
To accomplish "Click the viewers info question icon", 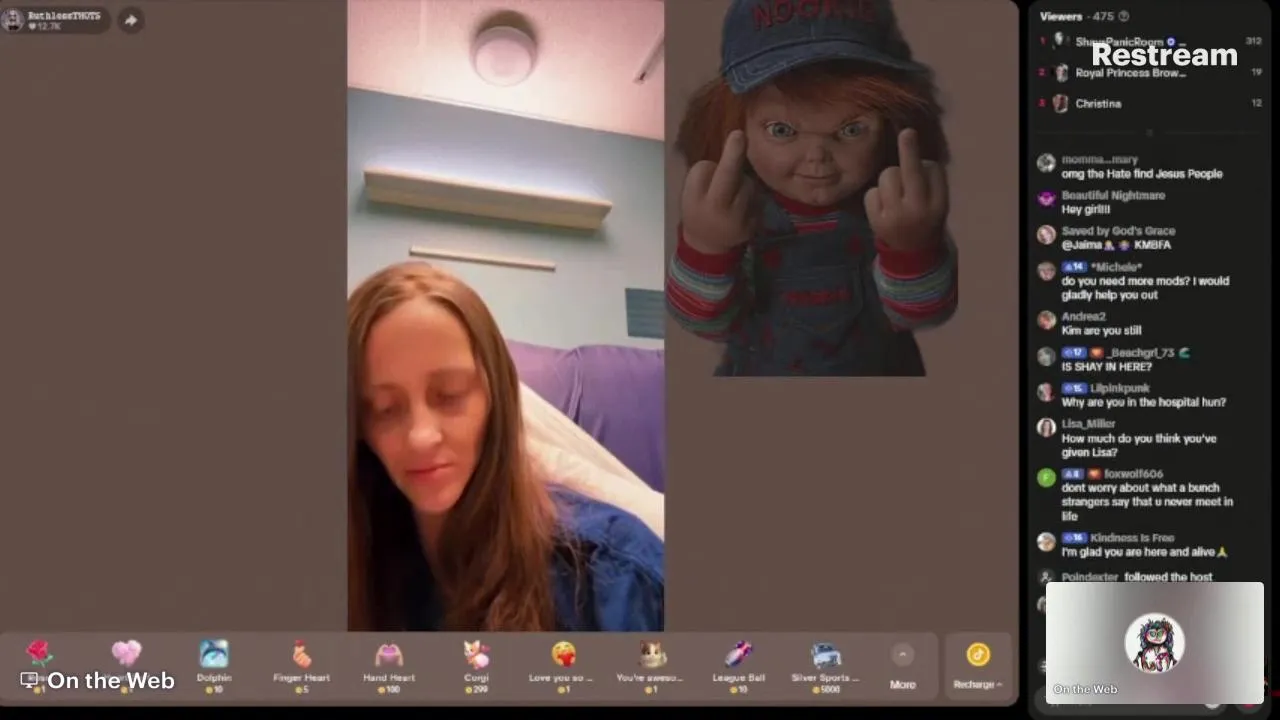I will 1123,16.
